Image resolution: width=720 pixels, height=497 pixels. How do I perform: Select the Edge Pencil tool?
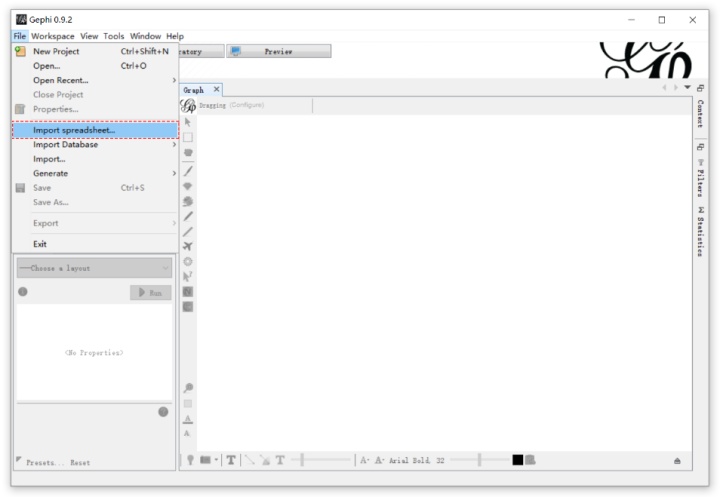188,232
